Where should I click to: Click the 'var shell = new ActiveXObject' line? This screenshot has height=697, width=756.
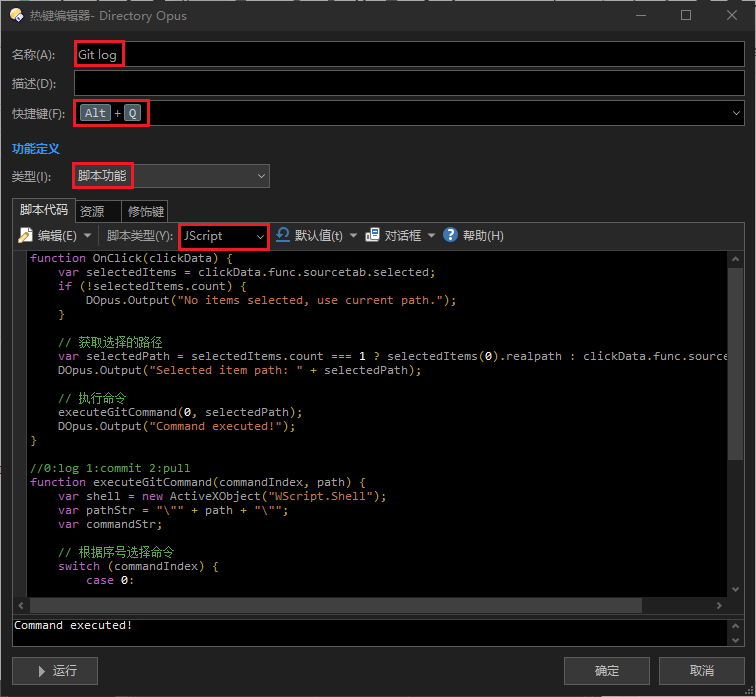(x=222, y=496)
